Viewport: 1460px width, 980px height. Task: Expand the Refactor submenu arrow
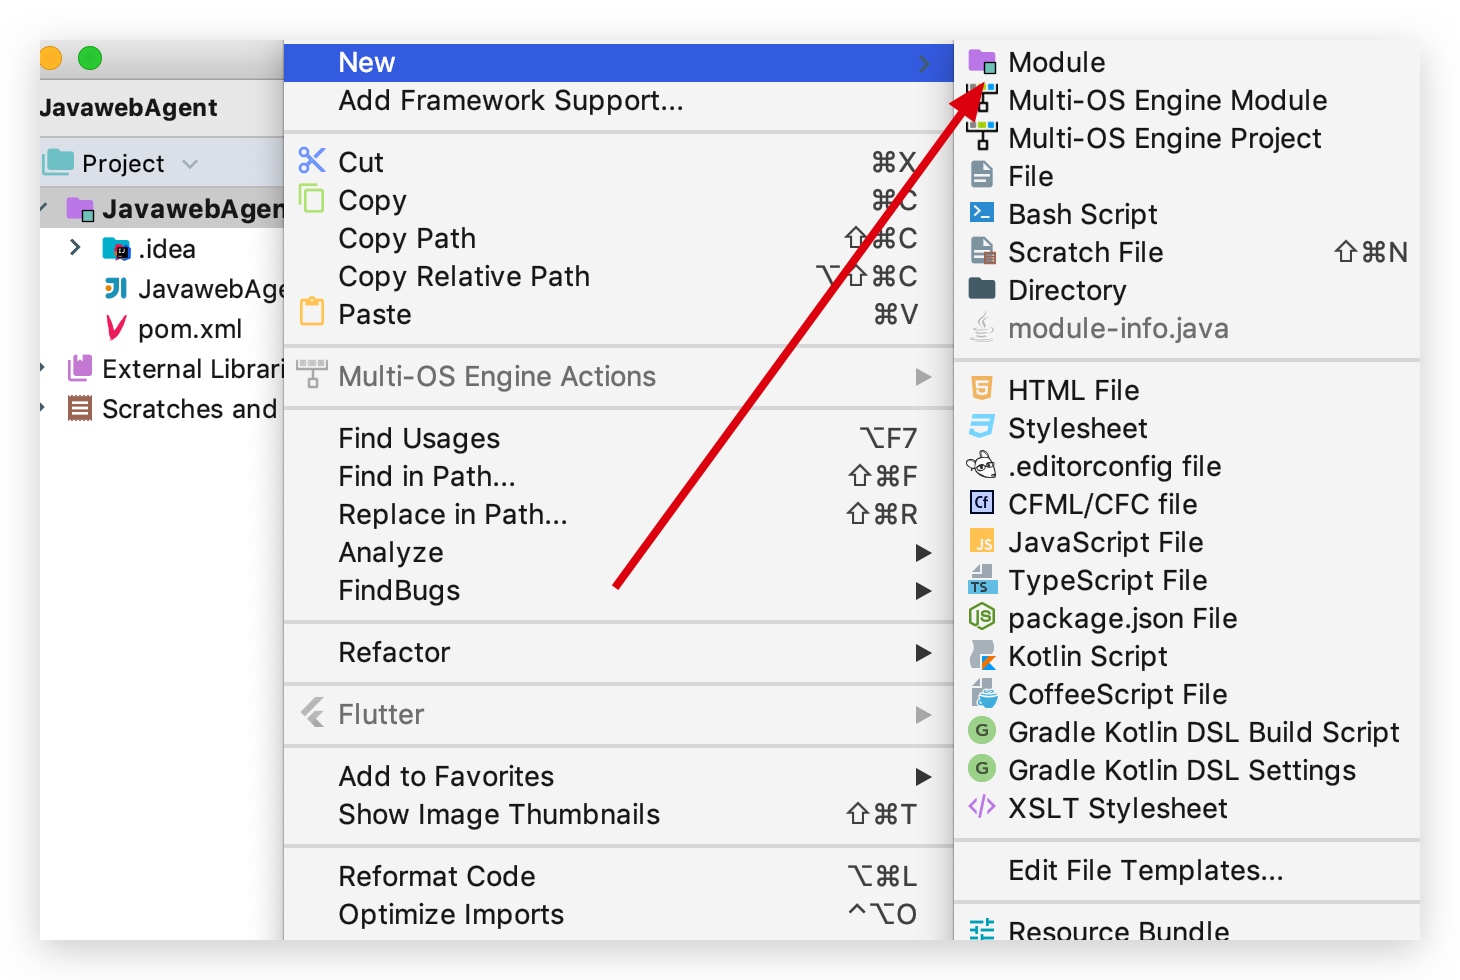click(x=923, y=653)
